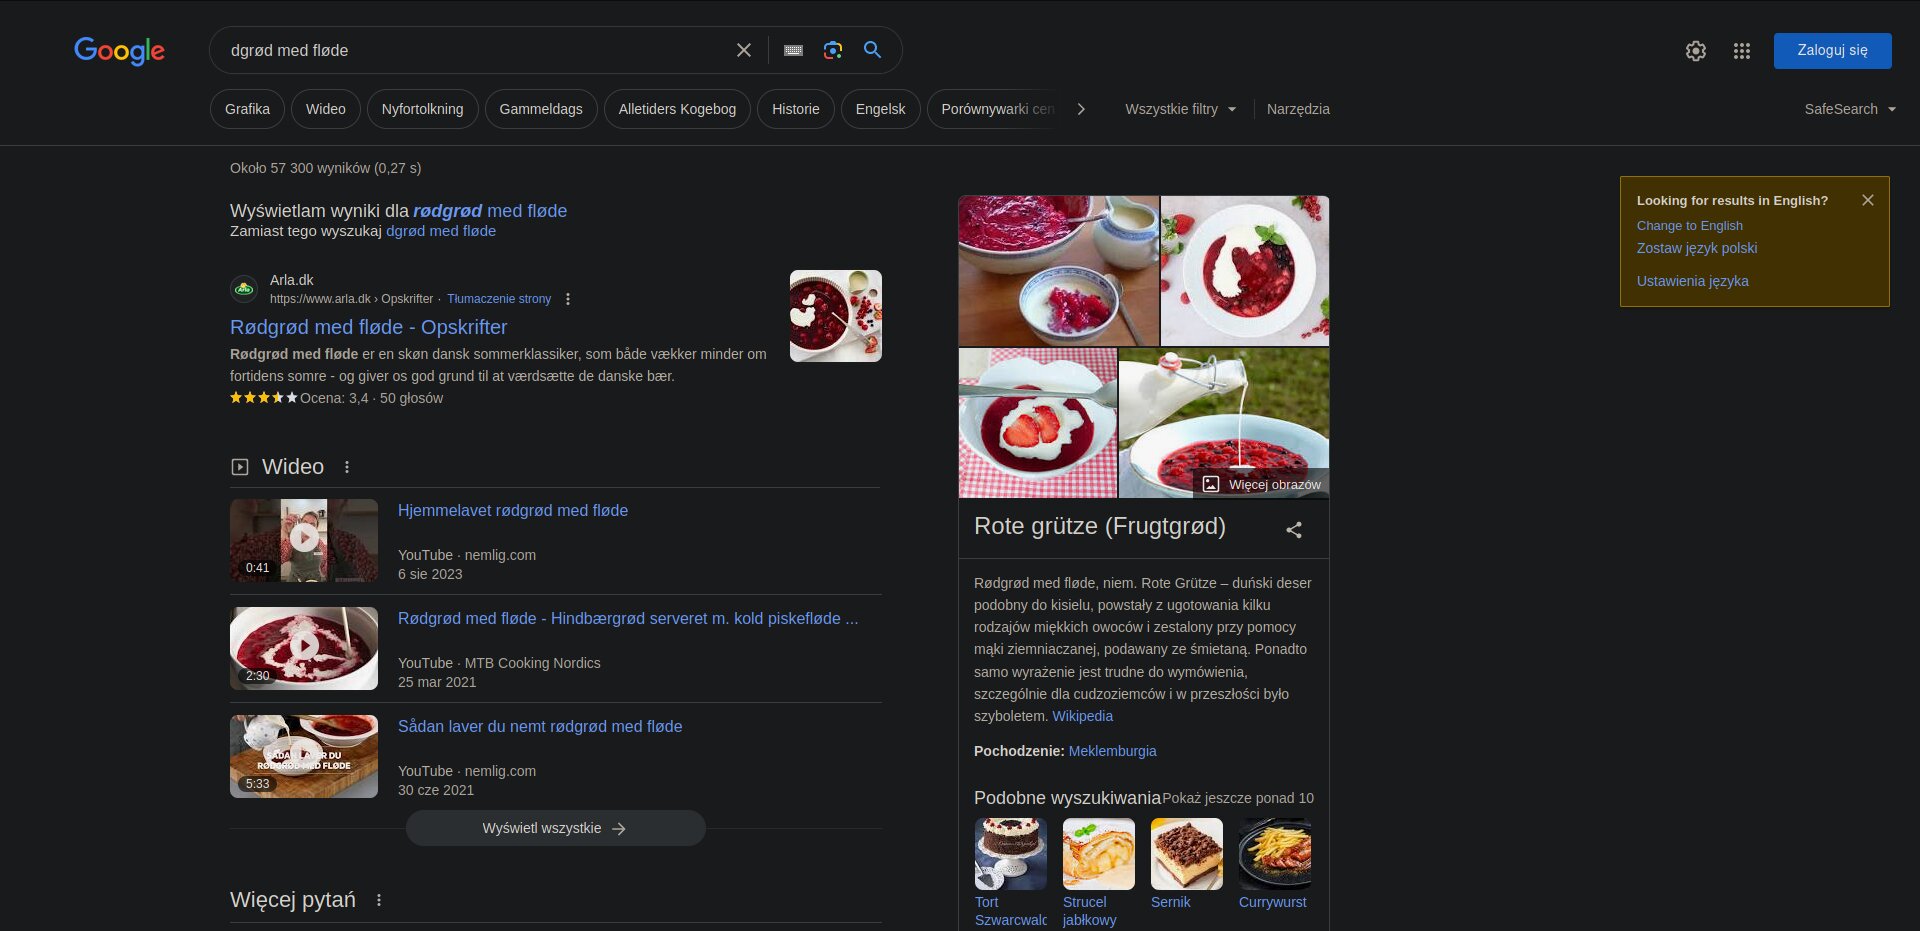Click the magnifier search icon
Screen dimensions: 1920x931
873,50
